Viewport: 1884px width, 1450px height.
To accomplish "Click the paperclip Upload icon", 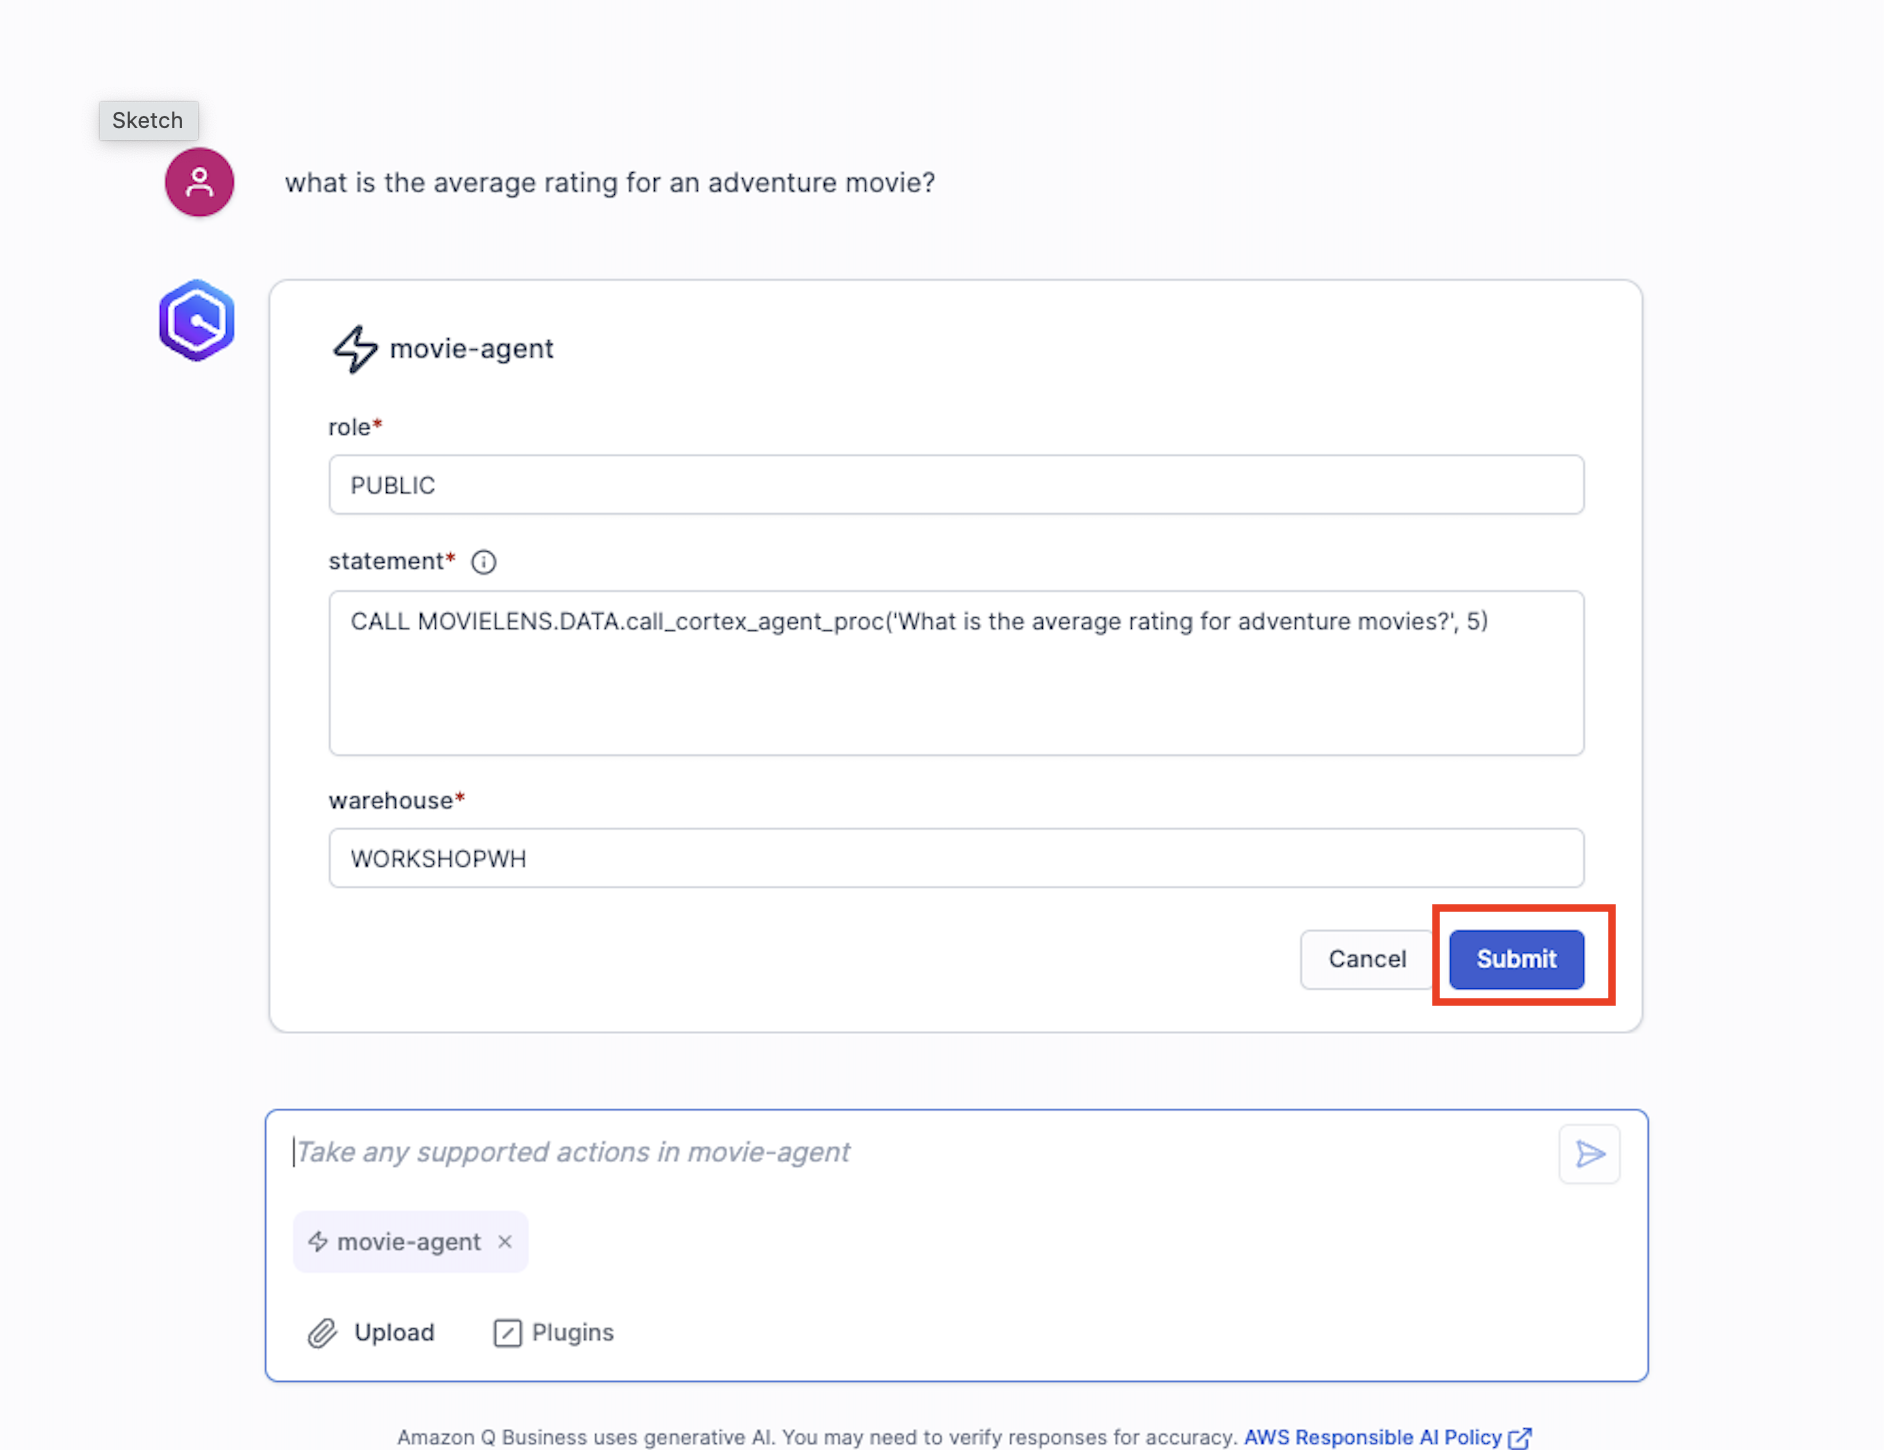I will [322, 1333].
